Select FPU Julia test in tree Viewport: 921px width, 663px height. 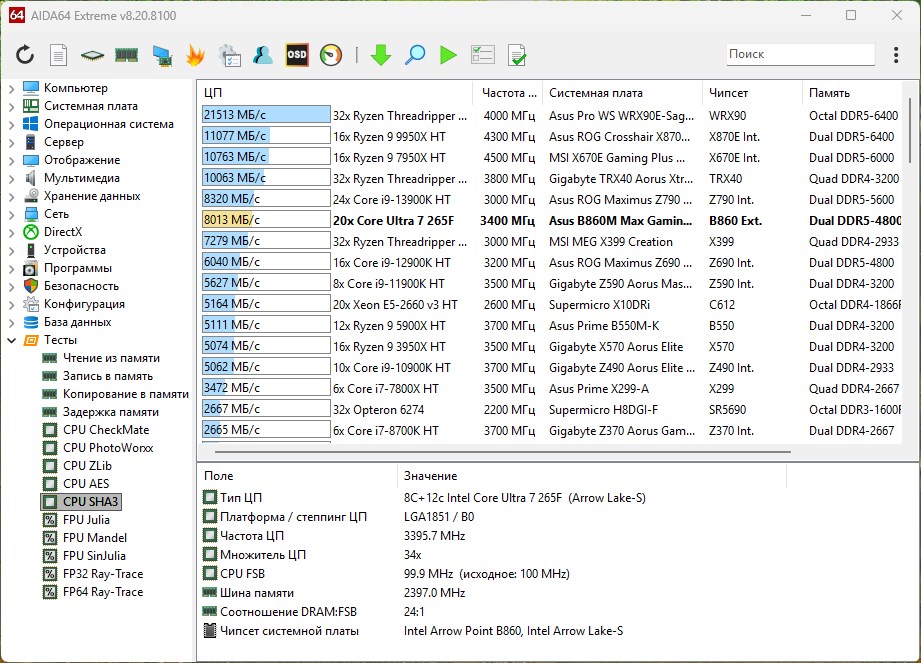(x=86, y=520)
